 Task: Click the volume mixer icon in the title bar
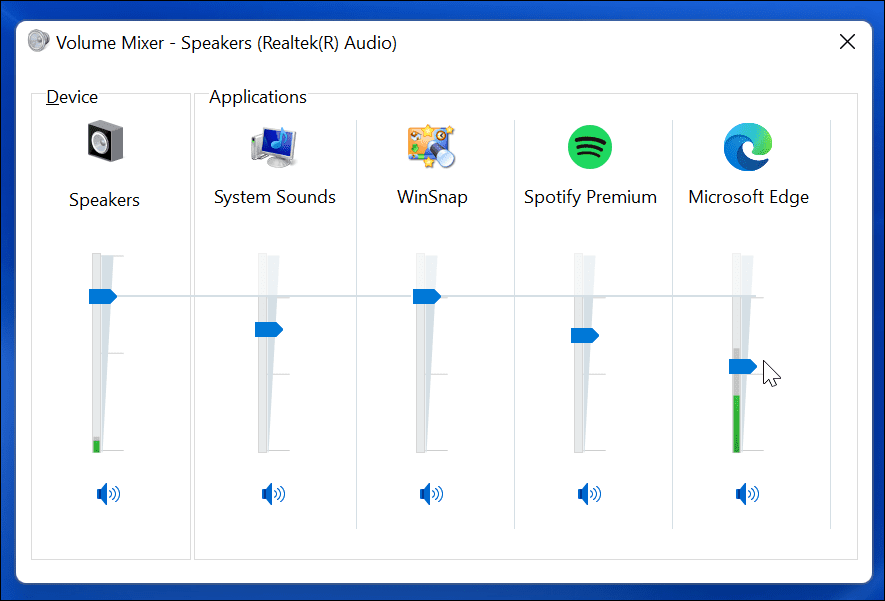click(37, 41)
